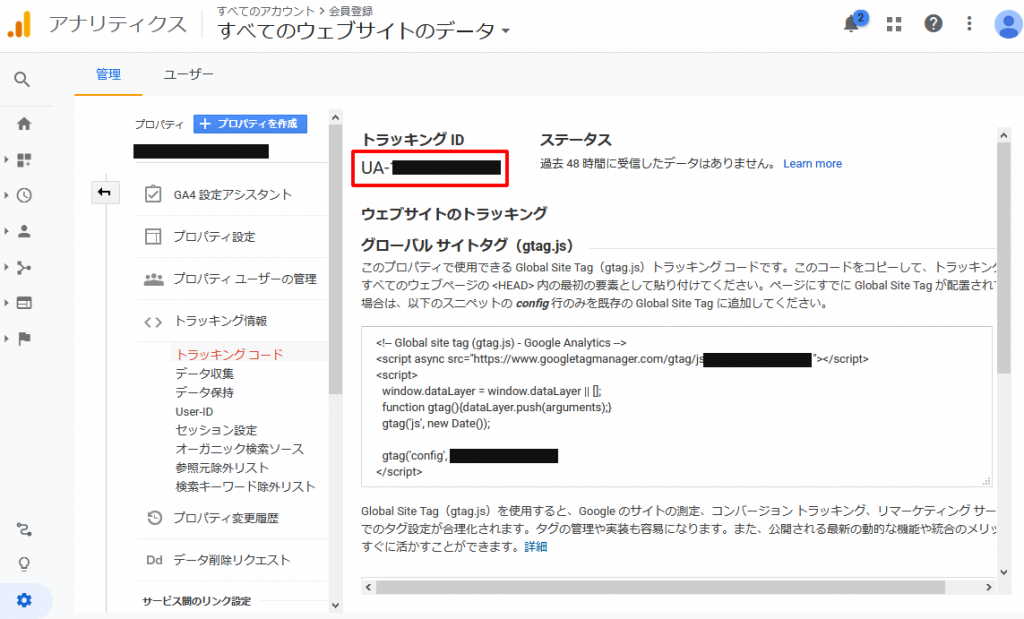The image size is (1024, 619).
Task: Click the back arrow button in property column
Action: [x=105, y=192]
